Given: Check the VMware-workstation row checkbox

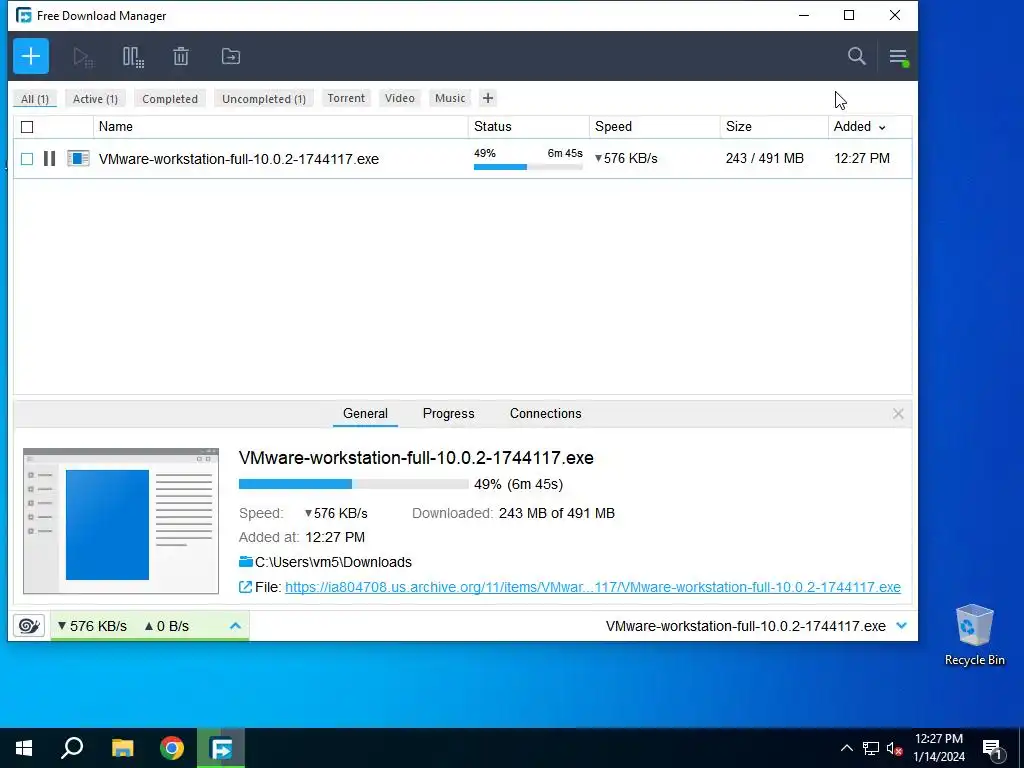Looking at the screenshot, I should (x=27, y=159).
